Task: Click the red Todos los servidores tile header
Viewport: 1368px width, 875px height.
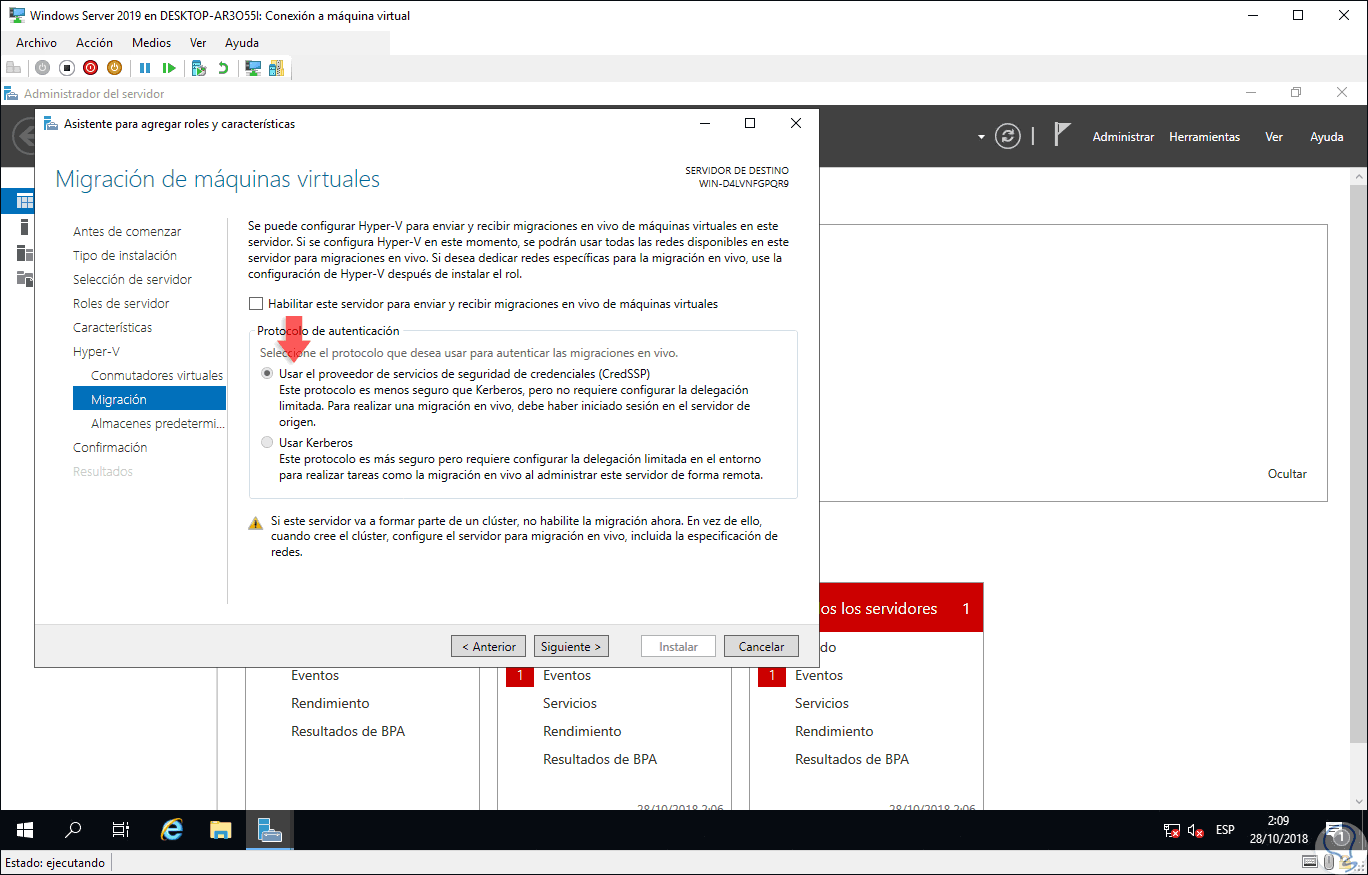Action: click(901, 608)
